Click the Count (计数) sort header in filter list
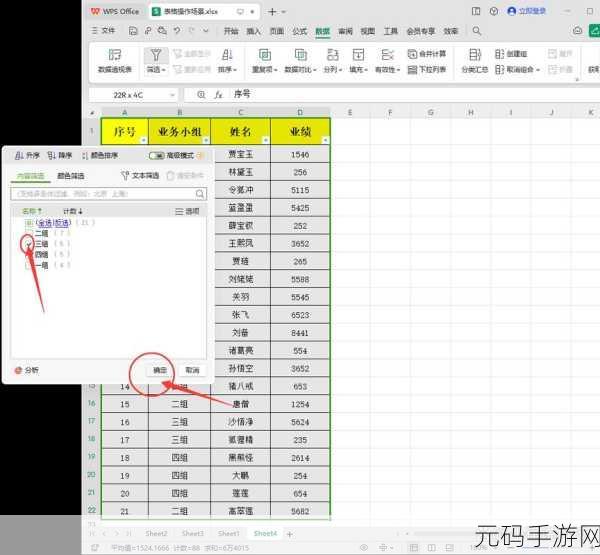600x555 pixels. [x=73, y=211]
